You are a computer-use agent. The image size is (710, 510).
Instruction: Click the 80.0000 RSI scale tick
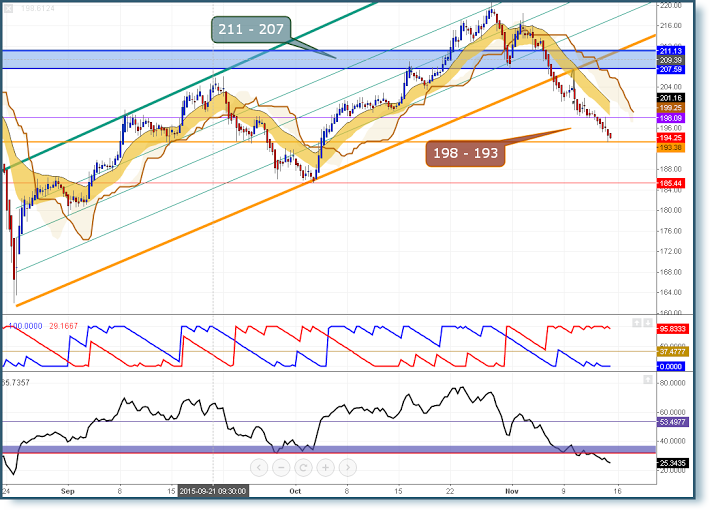tap(673, 383)
